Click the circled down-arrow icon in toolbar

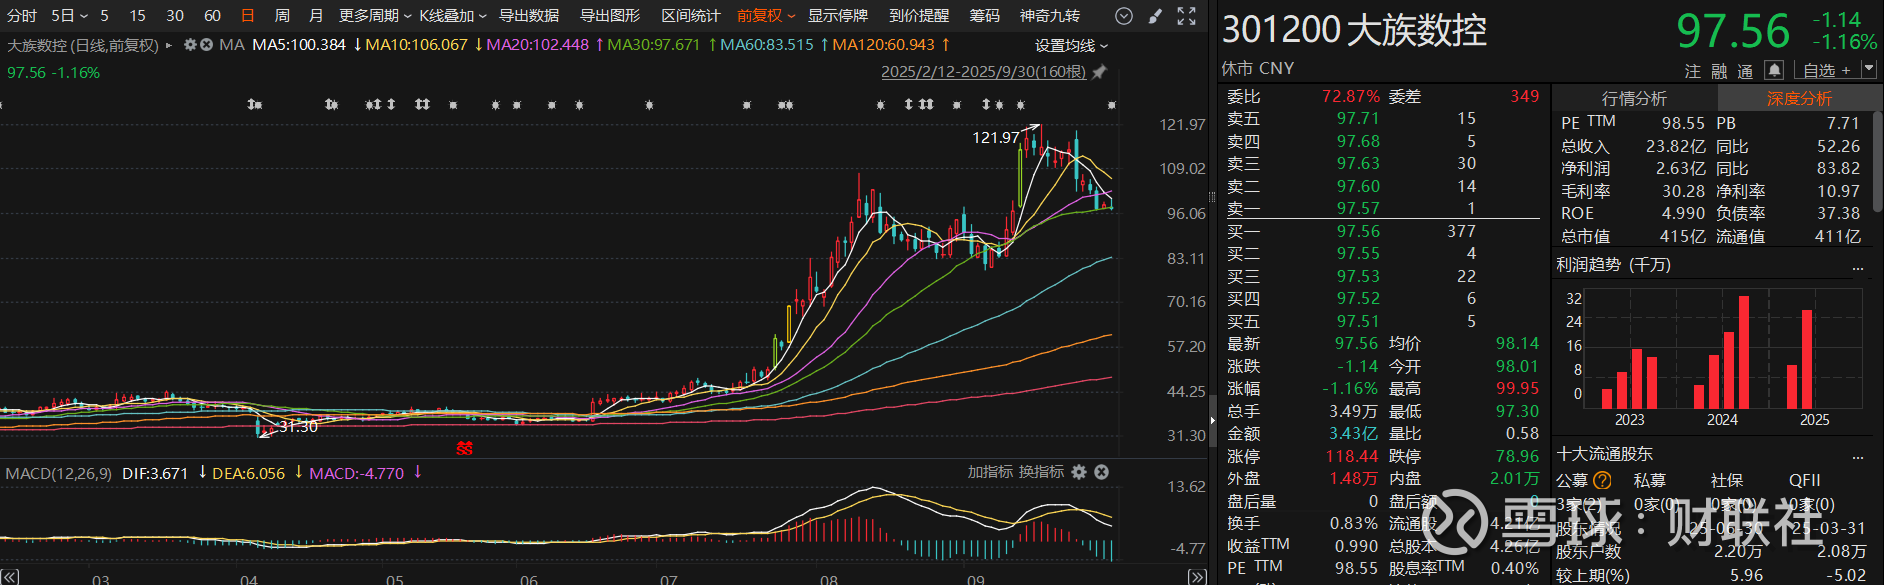pyautogui.click(x=1124, y=16)
